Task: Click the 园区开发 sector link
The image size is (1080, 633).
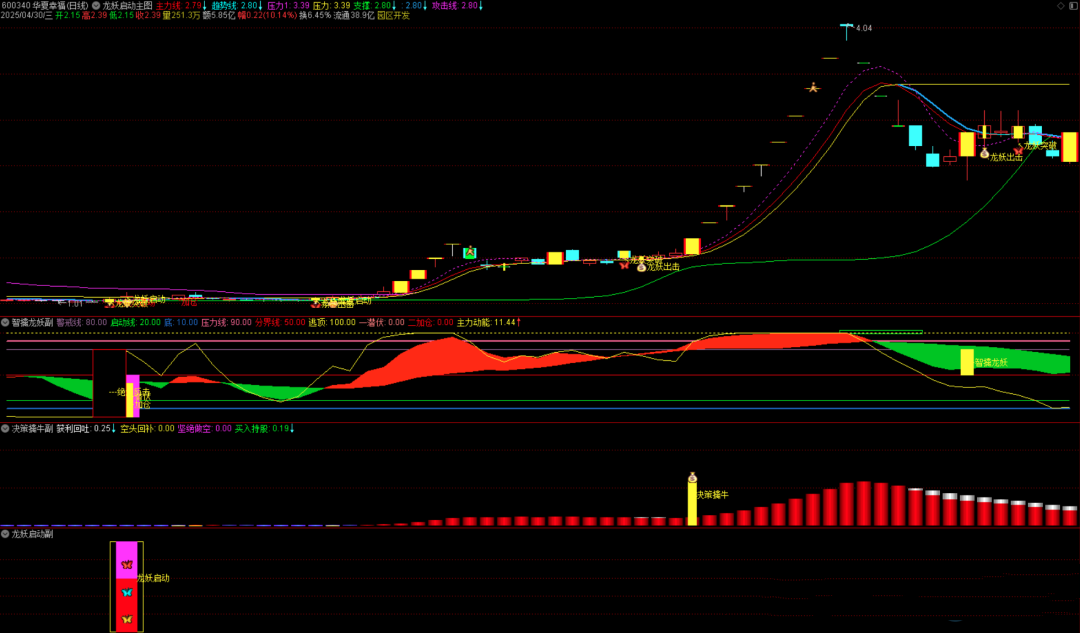Action: [393, 16]
